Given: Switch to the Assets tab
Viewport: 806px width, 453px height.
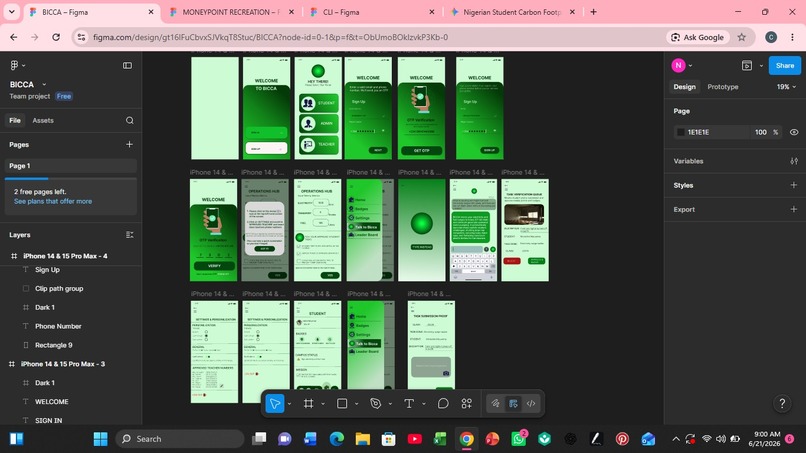Looking at the screenshot, I should coord(43,120).
